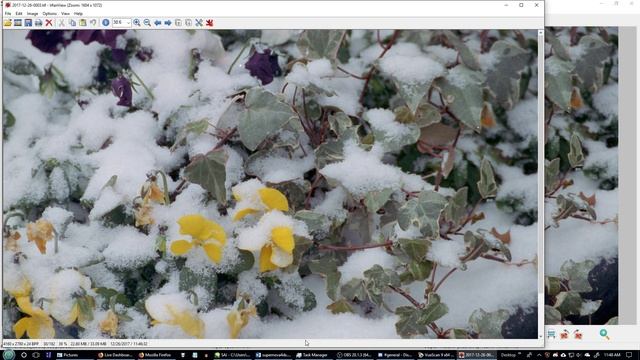Switch to Mozilla Firefox taskbar window
640x360 pixels.
(156, 355)
